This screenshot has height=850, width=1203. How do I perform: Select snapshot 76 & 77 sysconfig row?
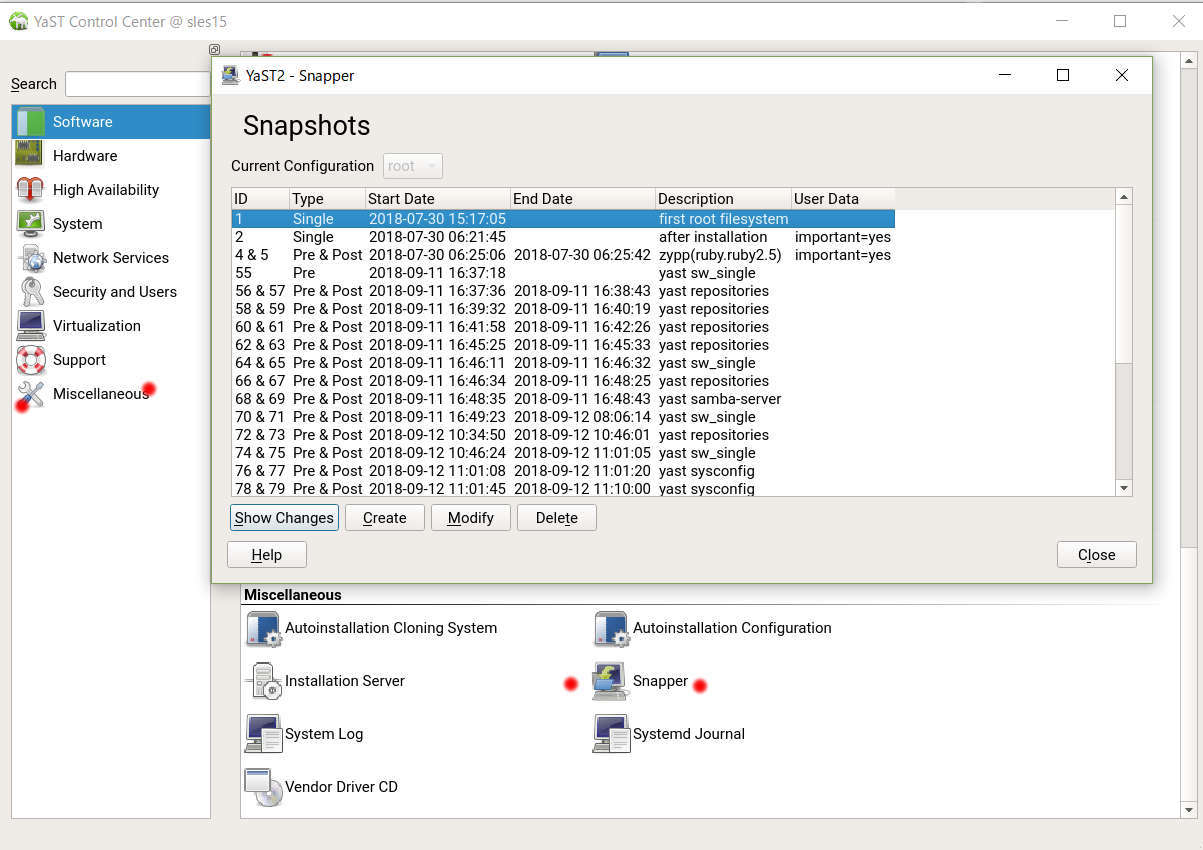tap(563, 471)
